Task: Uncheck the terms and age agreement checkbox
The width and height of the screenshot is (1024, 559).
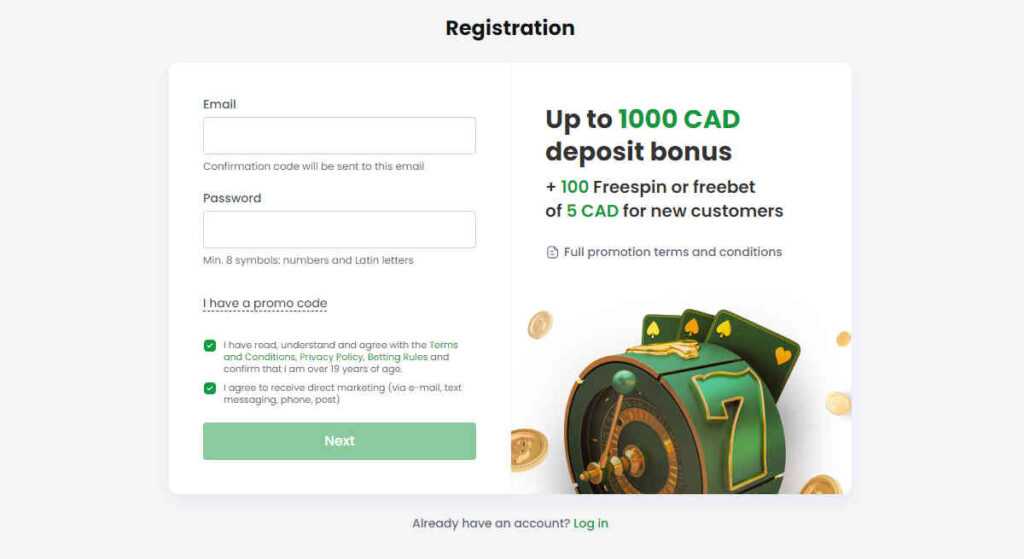Action: point(210,345)
